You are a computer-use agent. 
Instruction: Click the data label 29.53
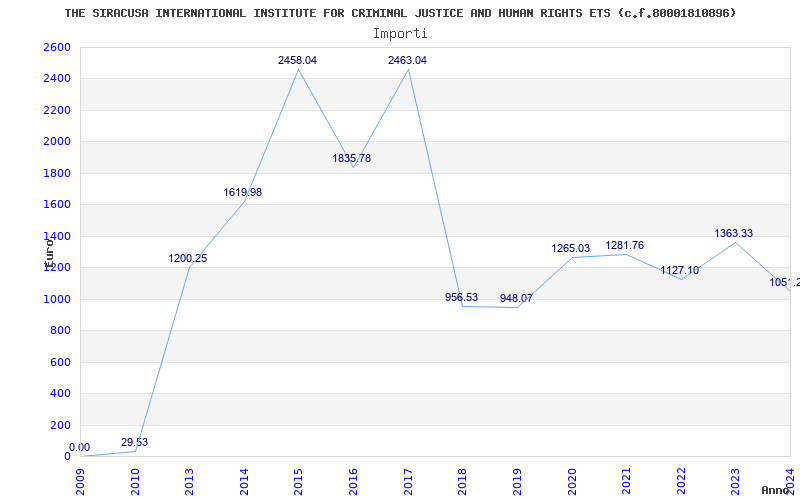point(134,442)
